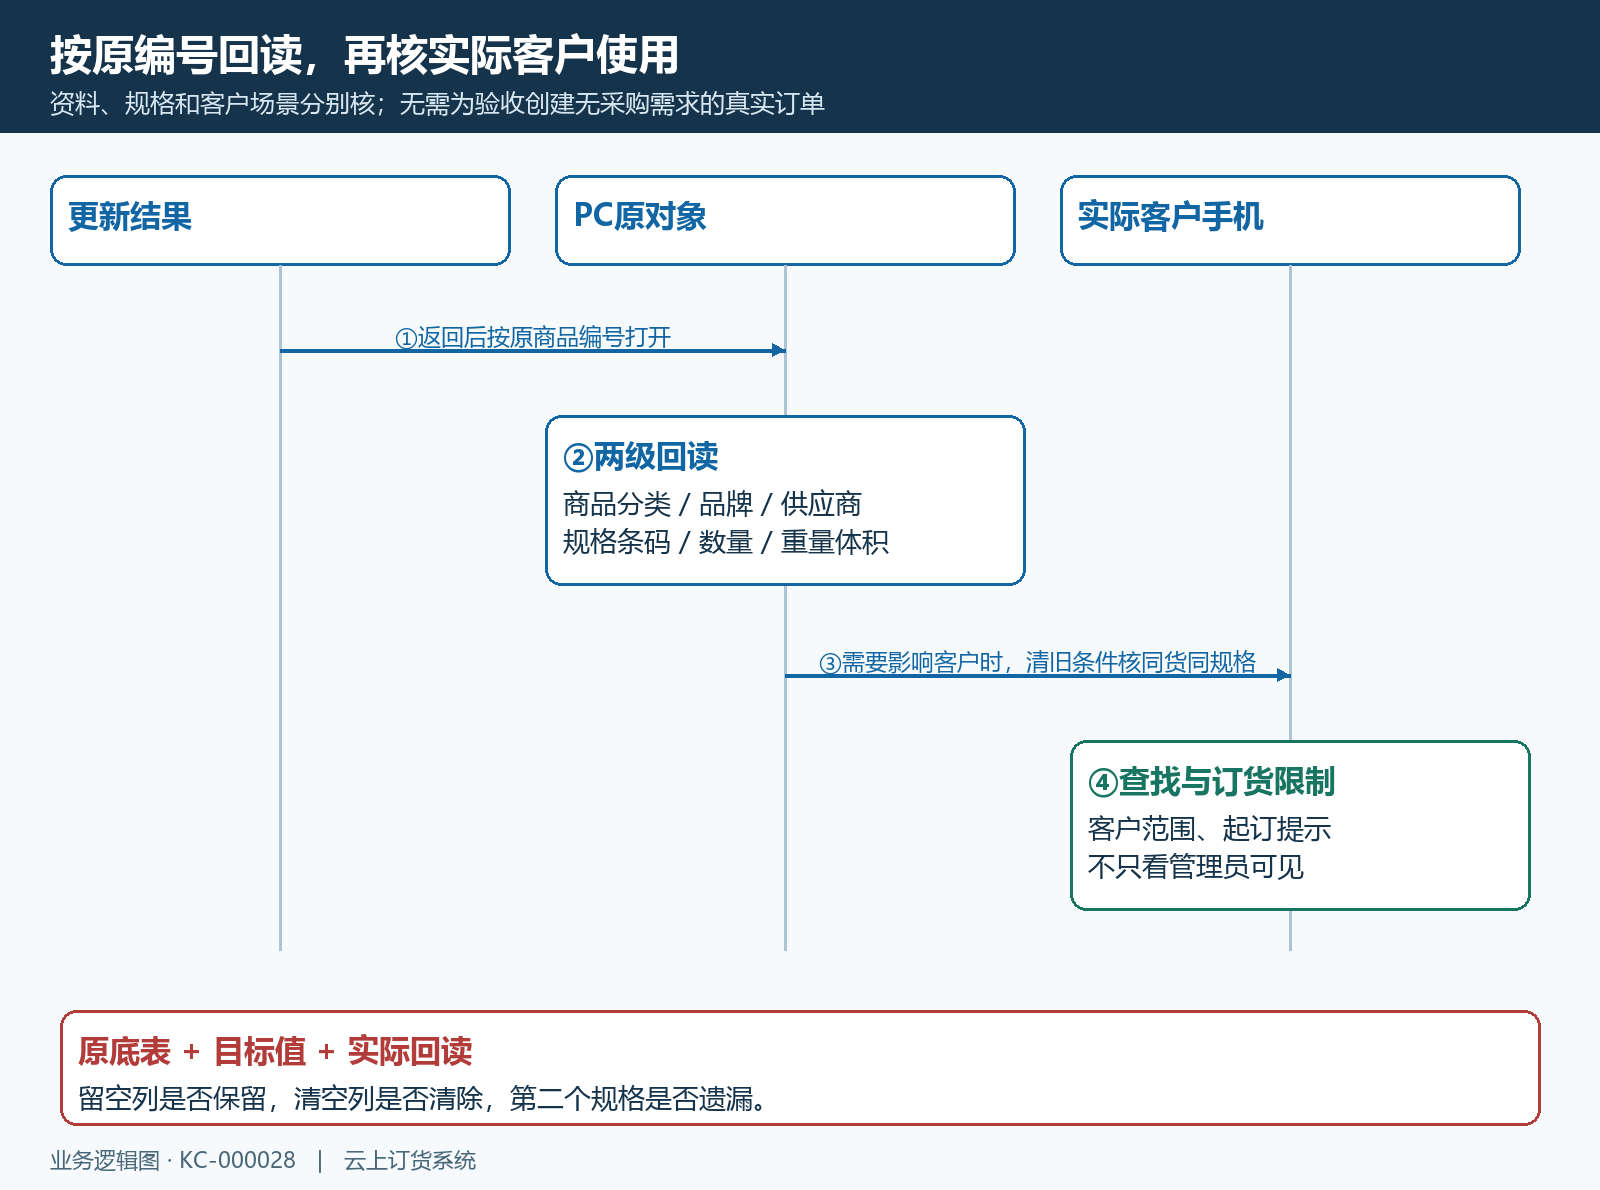This screenshot has height=1190, width=1600.
Task: Click the PC原对象 lifeline header box
Action: pyautogui.click(x=785, y=221)
